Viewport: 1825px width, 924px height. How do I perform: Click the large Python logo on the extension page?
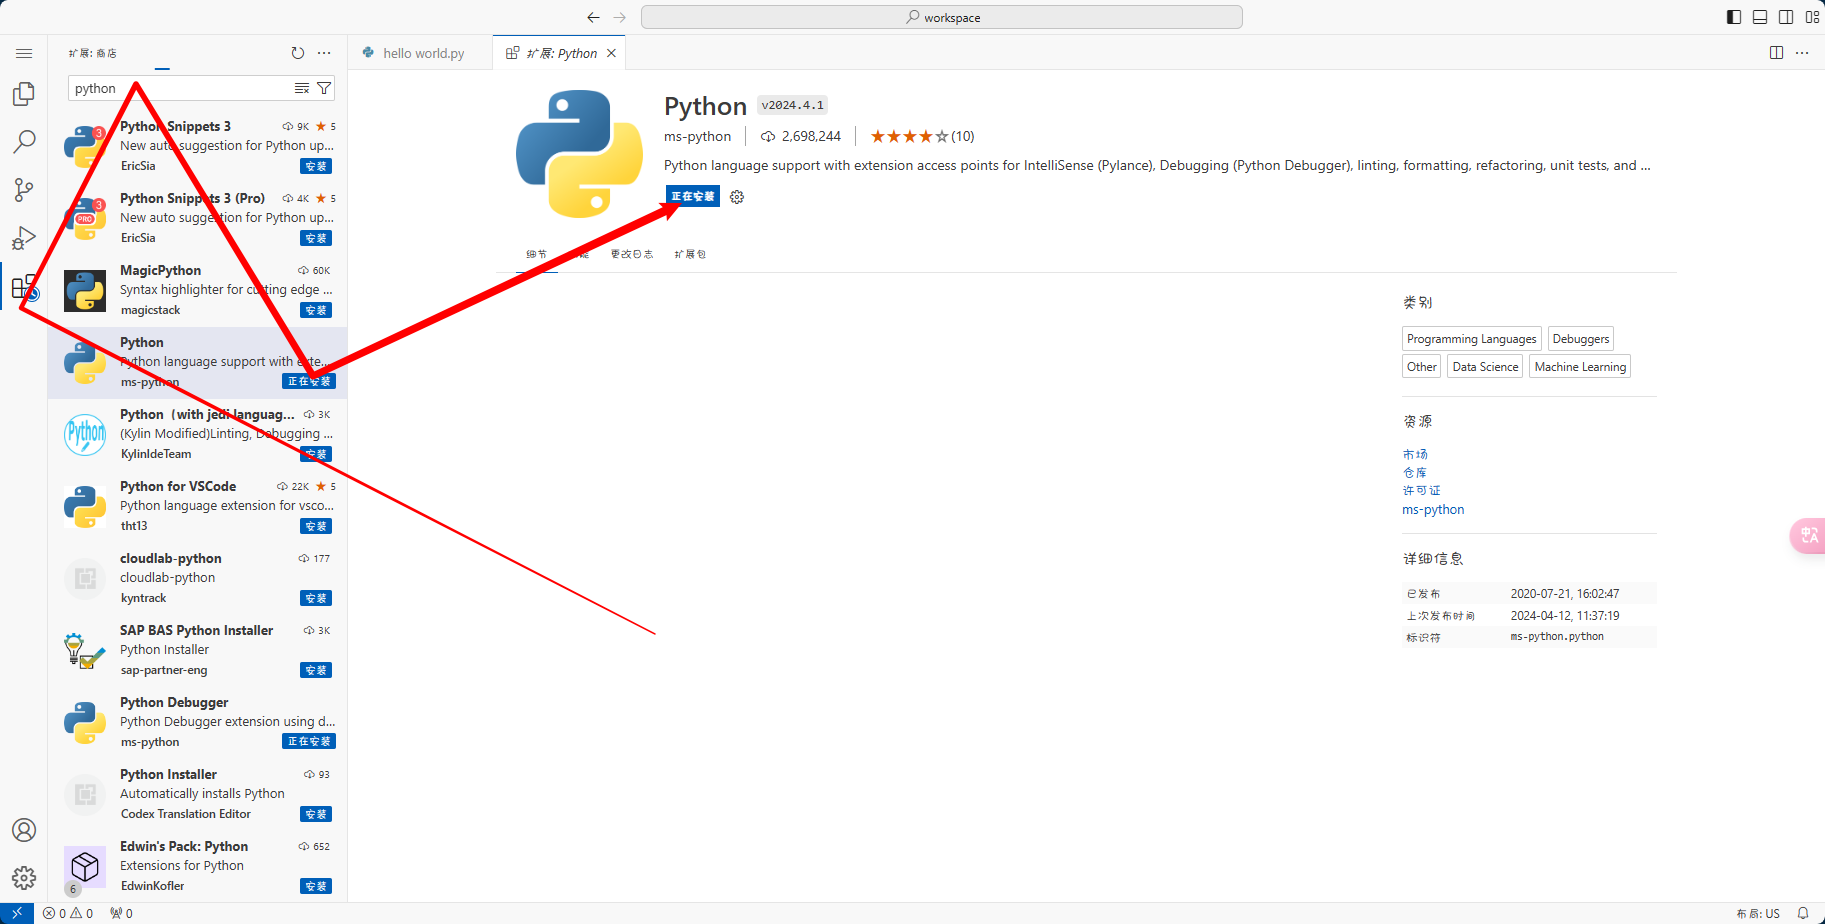tap(580, 154)
